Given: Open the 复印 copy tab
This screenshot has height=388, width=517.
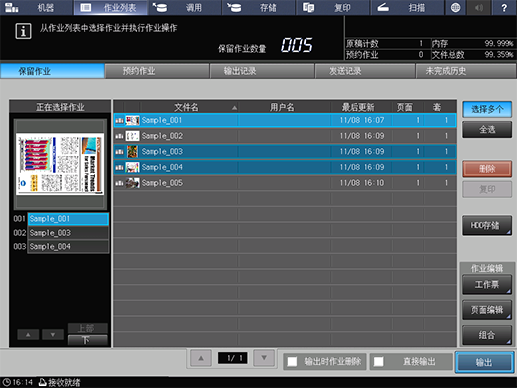Looking at the screenshot, I should (x=333, y=7).
